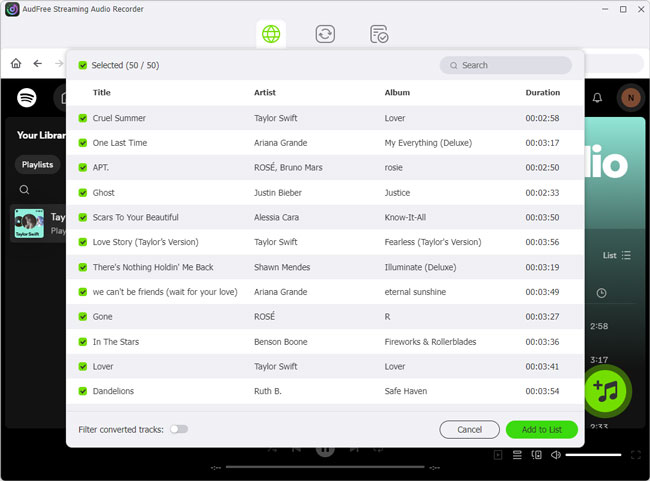
Task: Uncheck the Lover track checkbox
Action: (83, 367)
